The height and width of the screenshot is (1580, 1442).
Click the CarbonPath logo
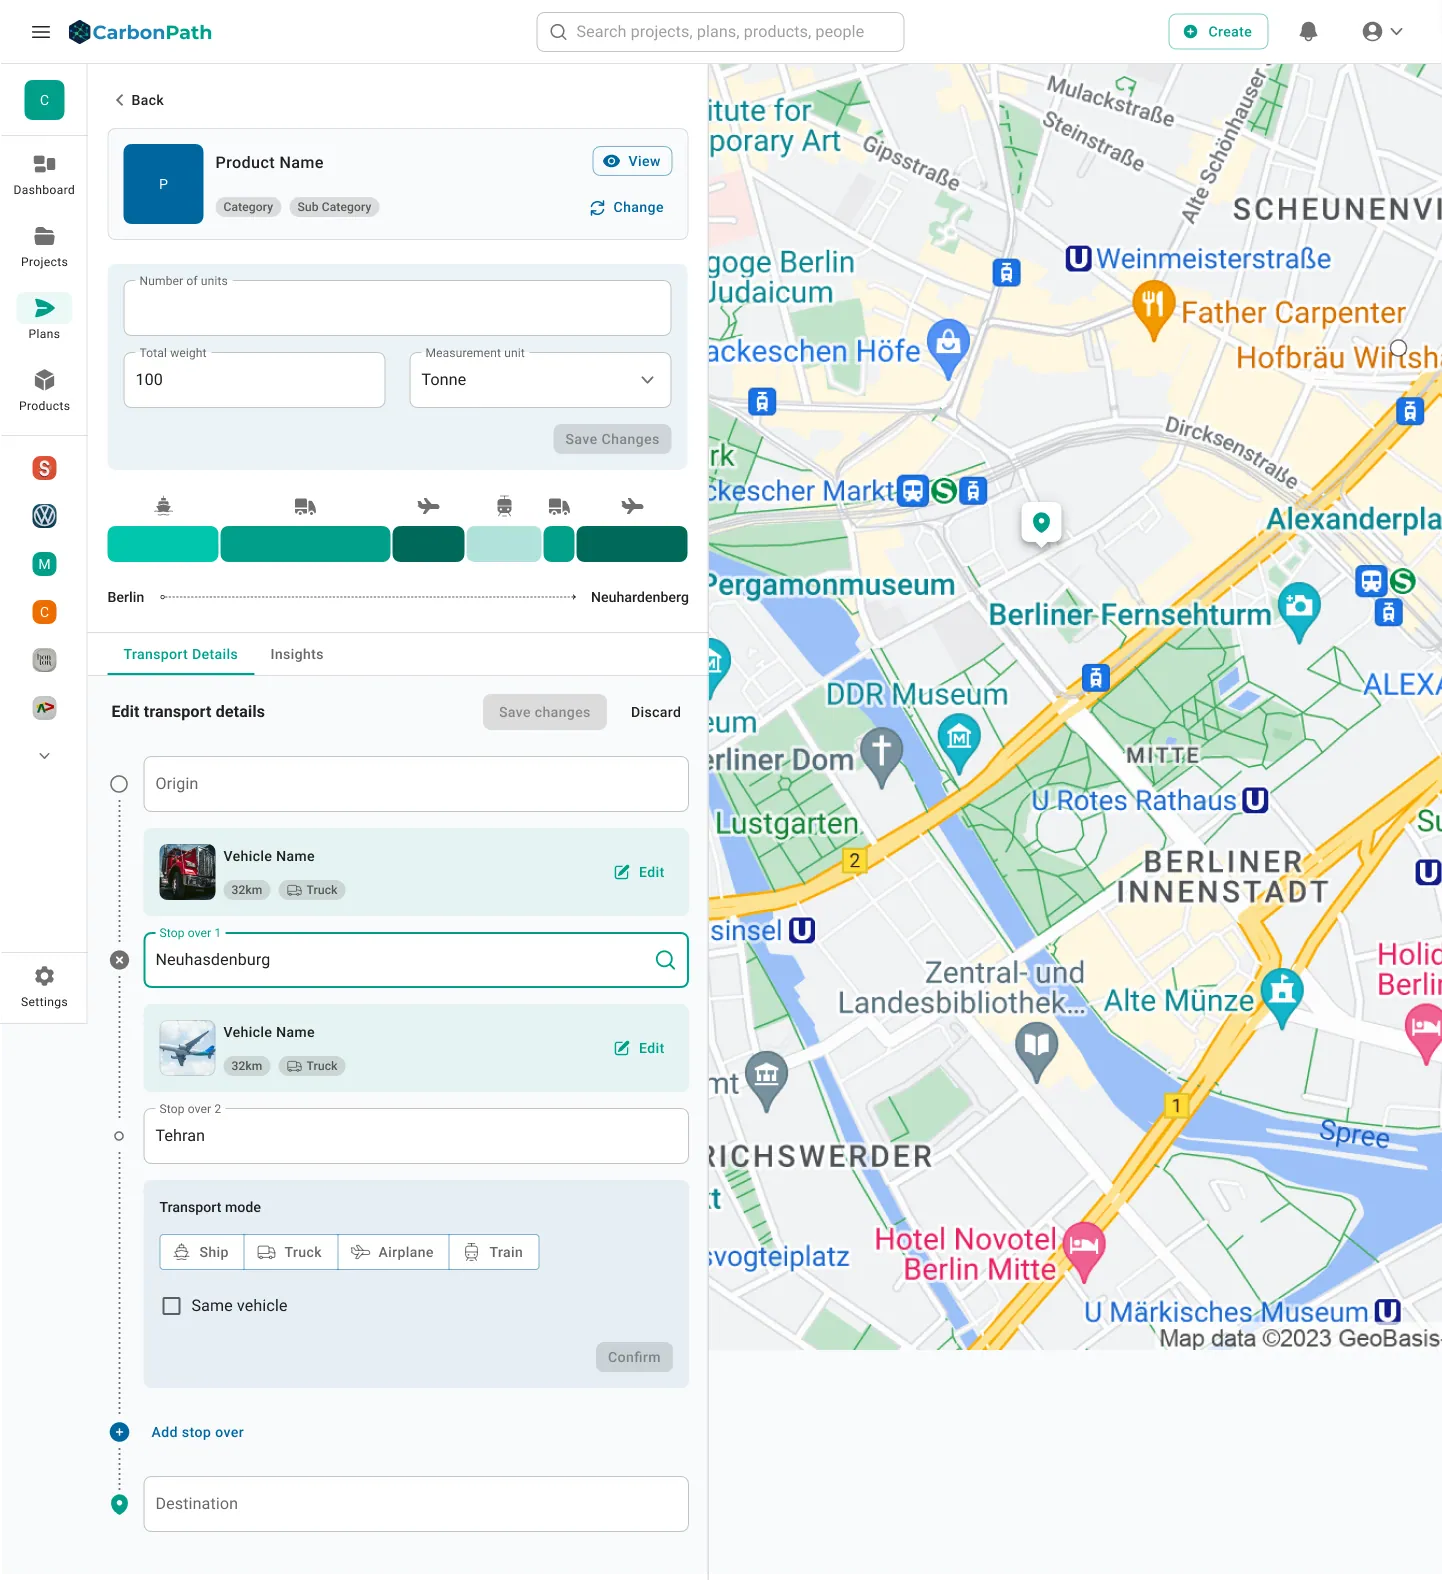click(140, 32)
